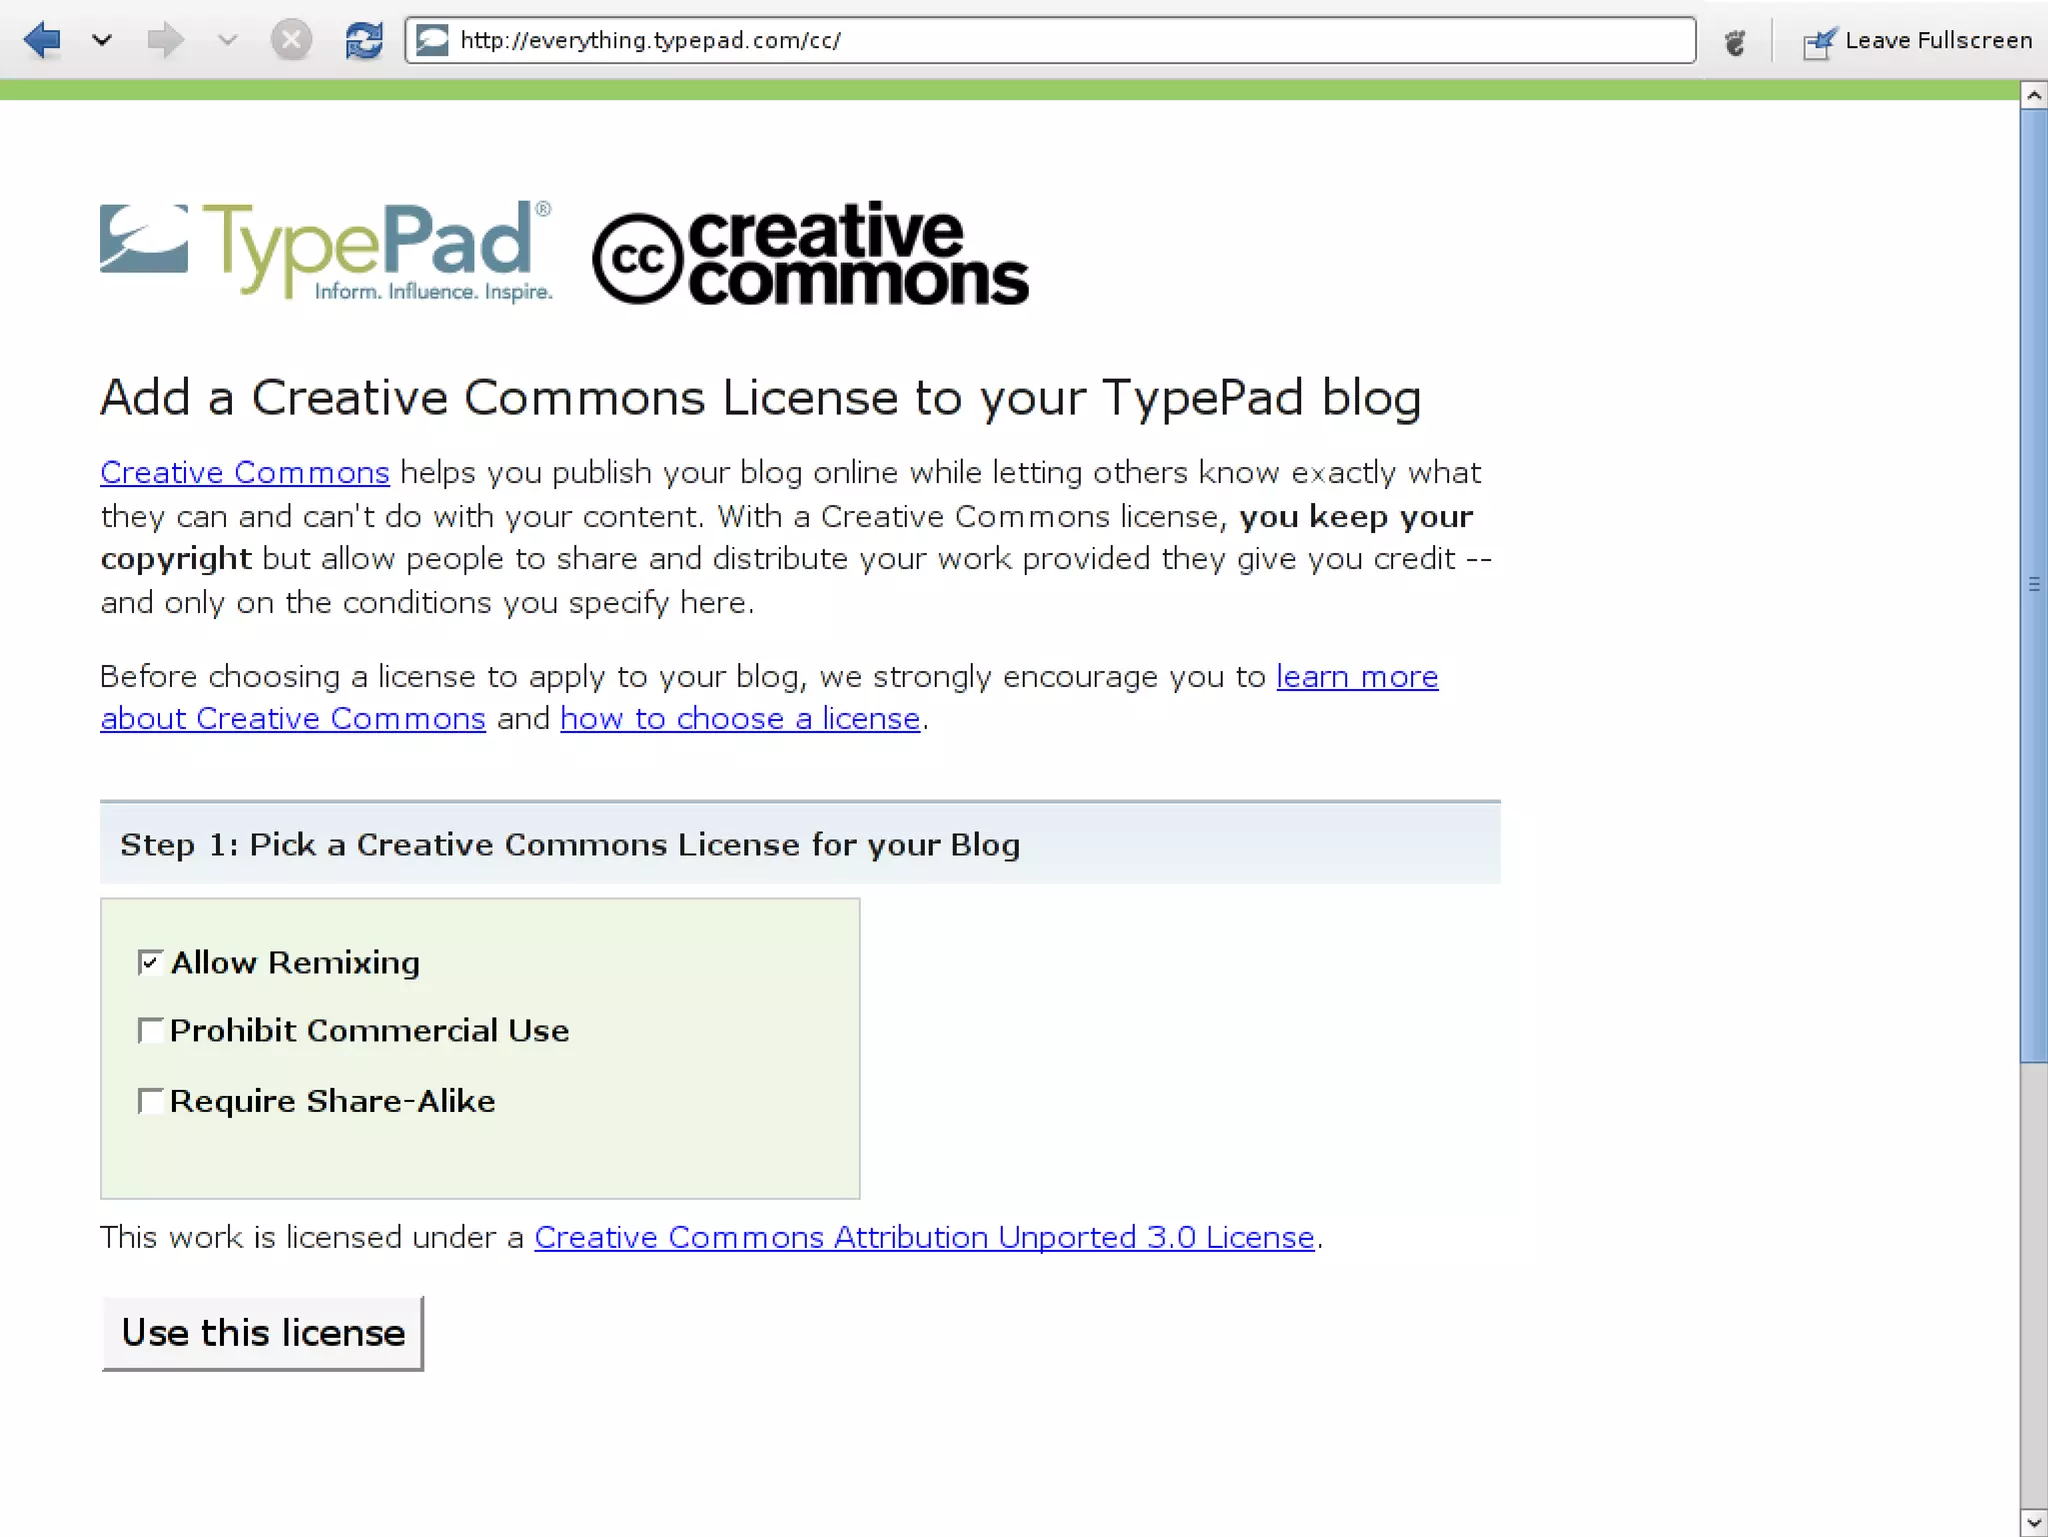Open the Creative Commons Attribution Unported 3.0 License link
The width and height of the screenshot is (2048, 1537).
coord(924,1238)
